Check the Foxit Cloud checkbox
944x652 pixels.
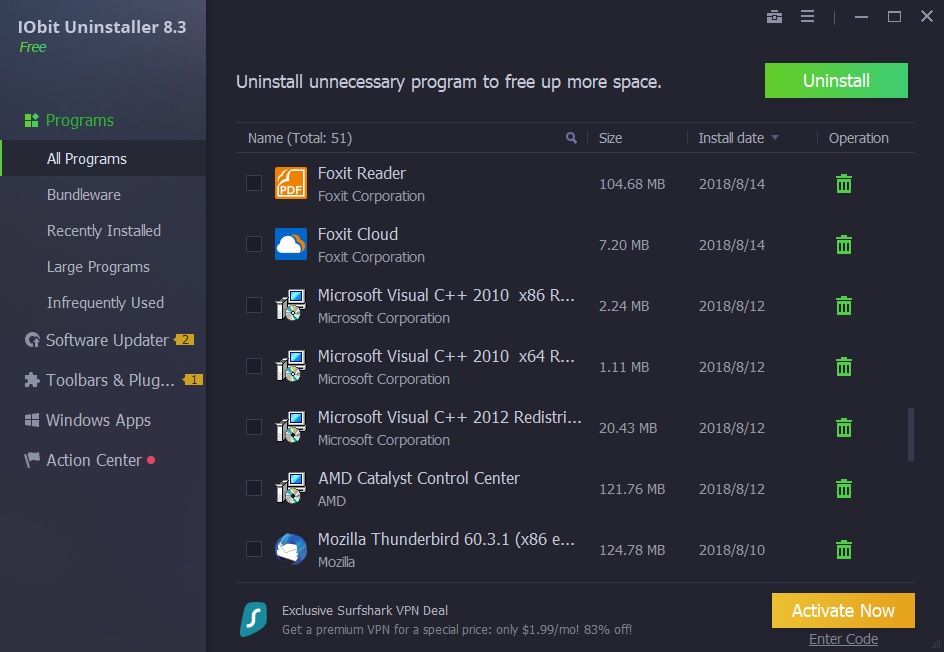pos(254,244)
